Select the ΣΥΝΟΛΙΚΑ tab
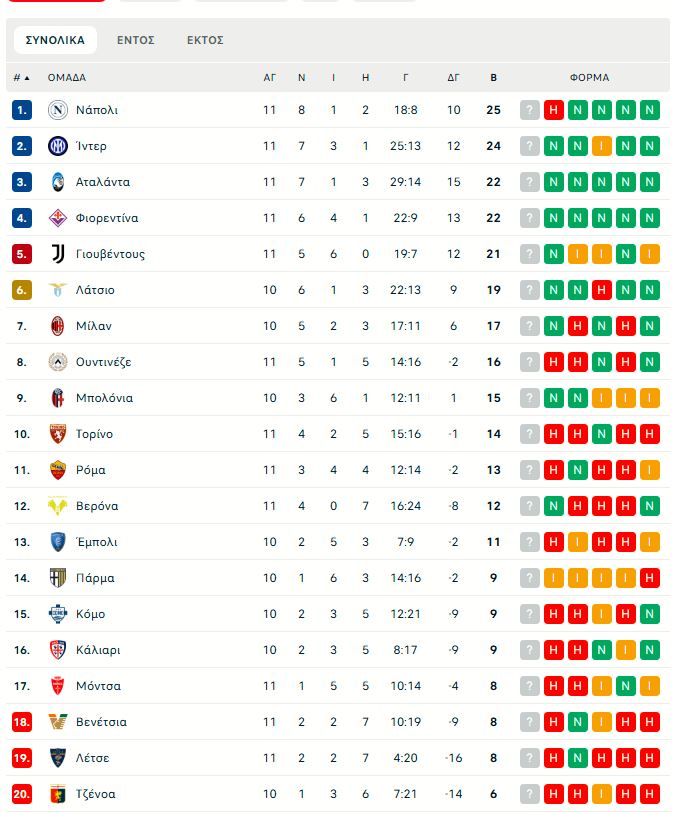Image resolution: width=675 pixels, height=813 pixels. [x=55, y=40]
